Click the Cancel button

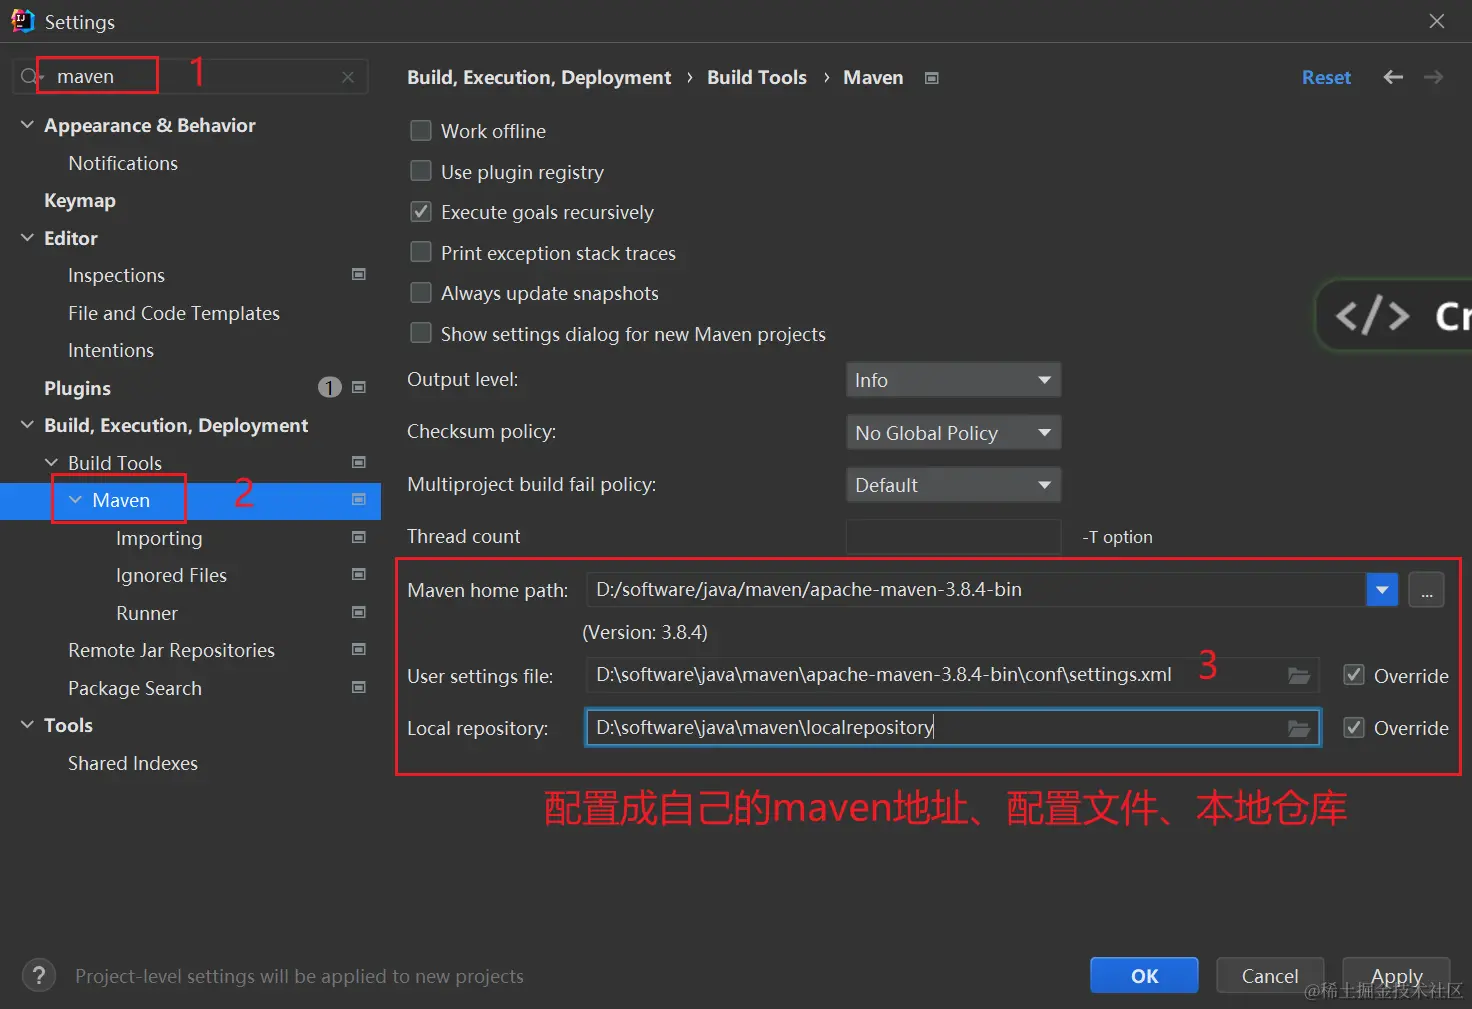pyautogui.click(x=1270, y=976)
